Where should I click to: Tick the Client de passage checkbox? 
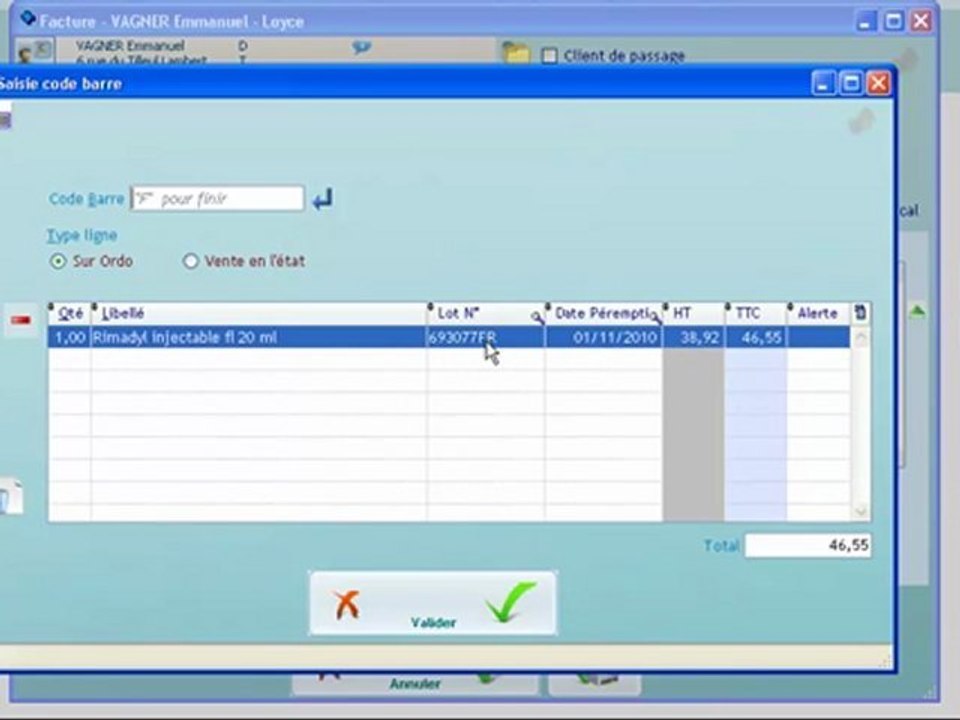click(549, 56)
